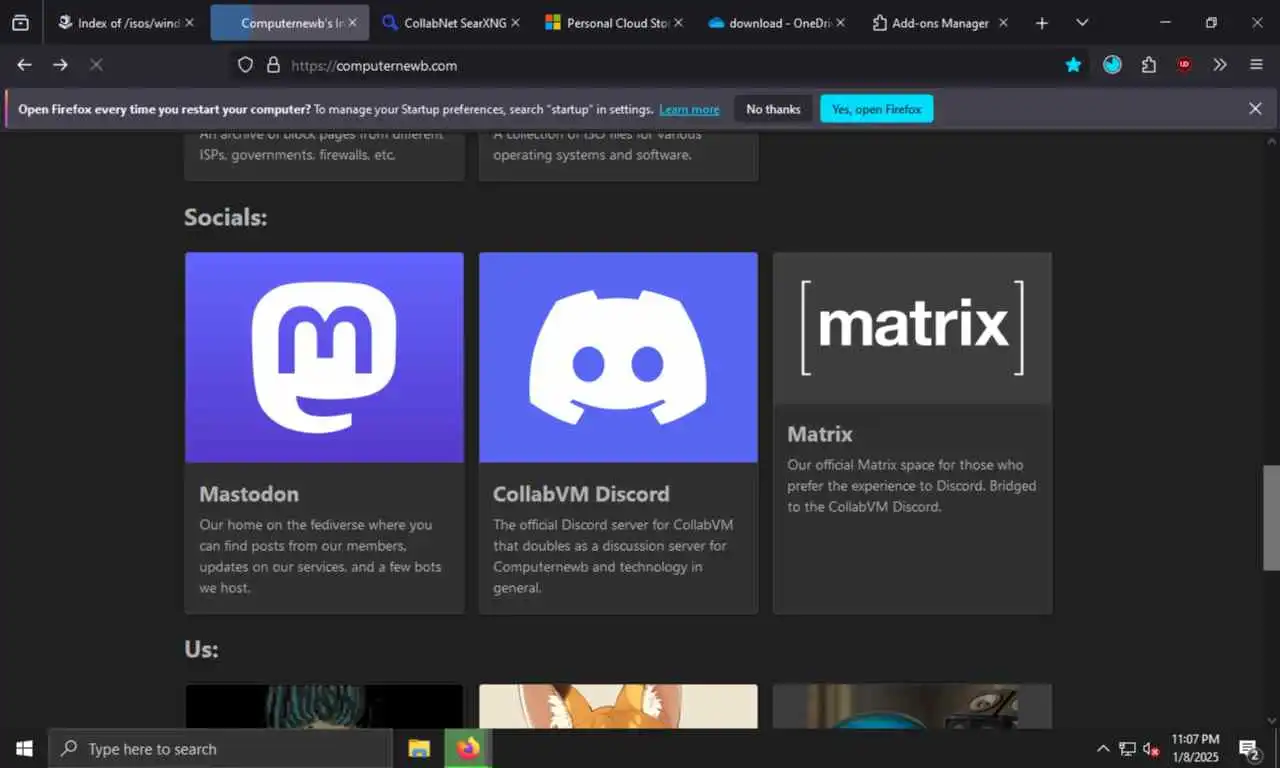Close the Personal Cloud Storage tab

(677, 22)
